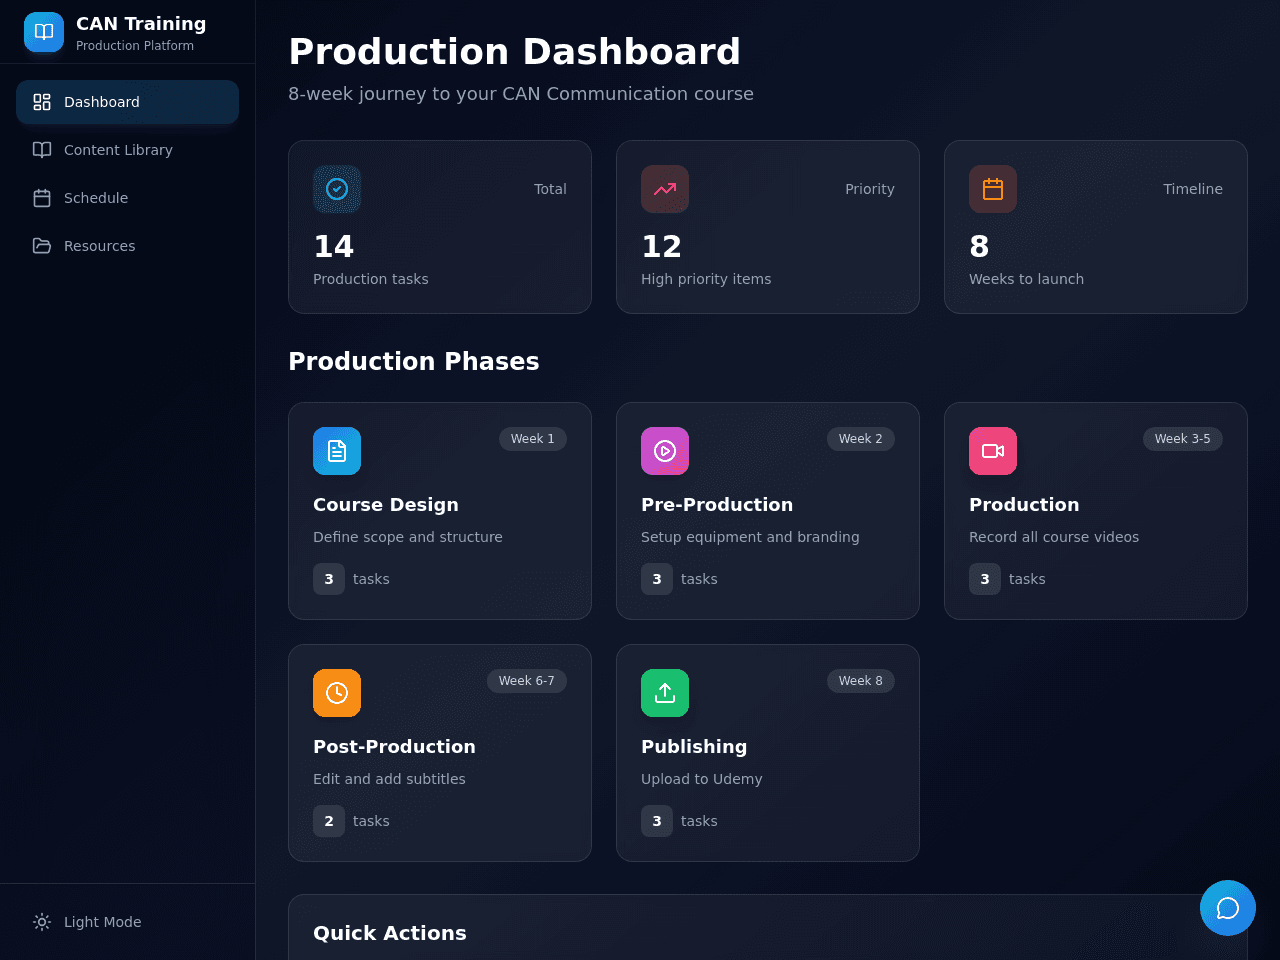Image resolution: width=1280 pixels, height=960 pixels.
Task: Click the Post-Production clock icon
Action: tap(337, 693)
